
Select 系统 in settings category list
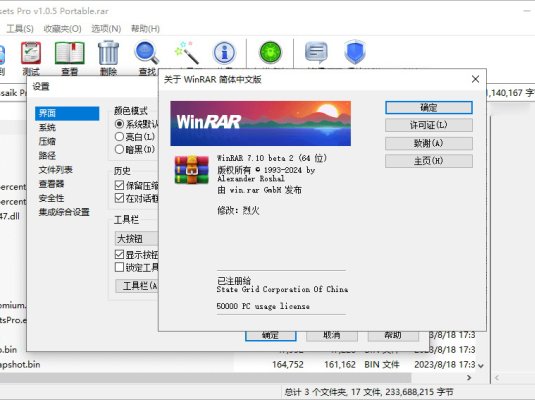[x=47, y=128]
